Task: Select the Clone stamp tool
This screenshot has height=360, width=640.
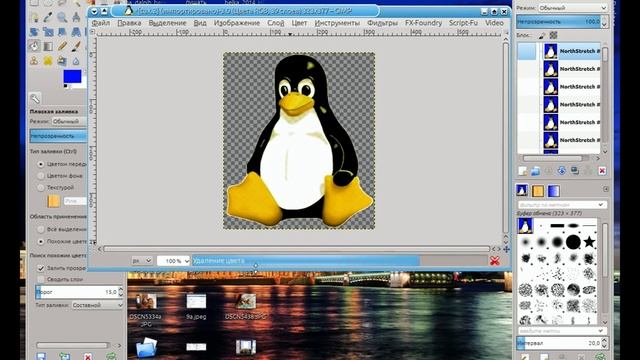Action: pos(34,61)
